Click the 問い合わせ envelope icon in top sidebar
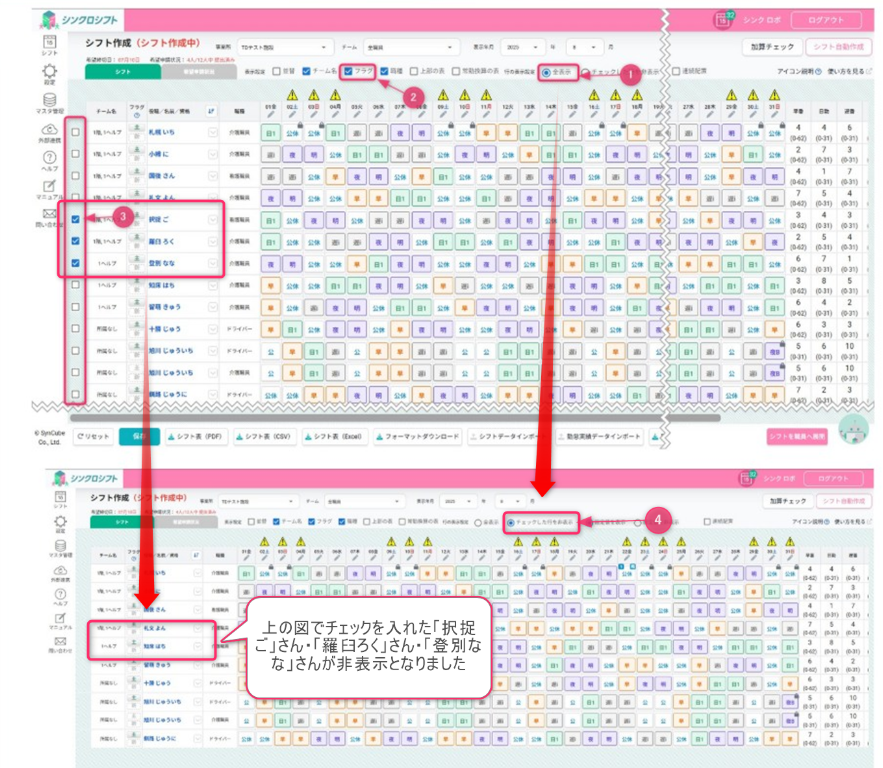Screen dimensions: 883x768 [x=49, y=214]
